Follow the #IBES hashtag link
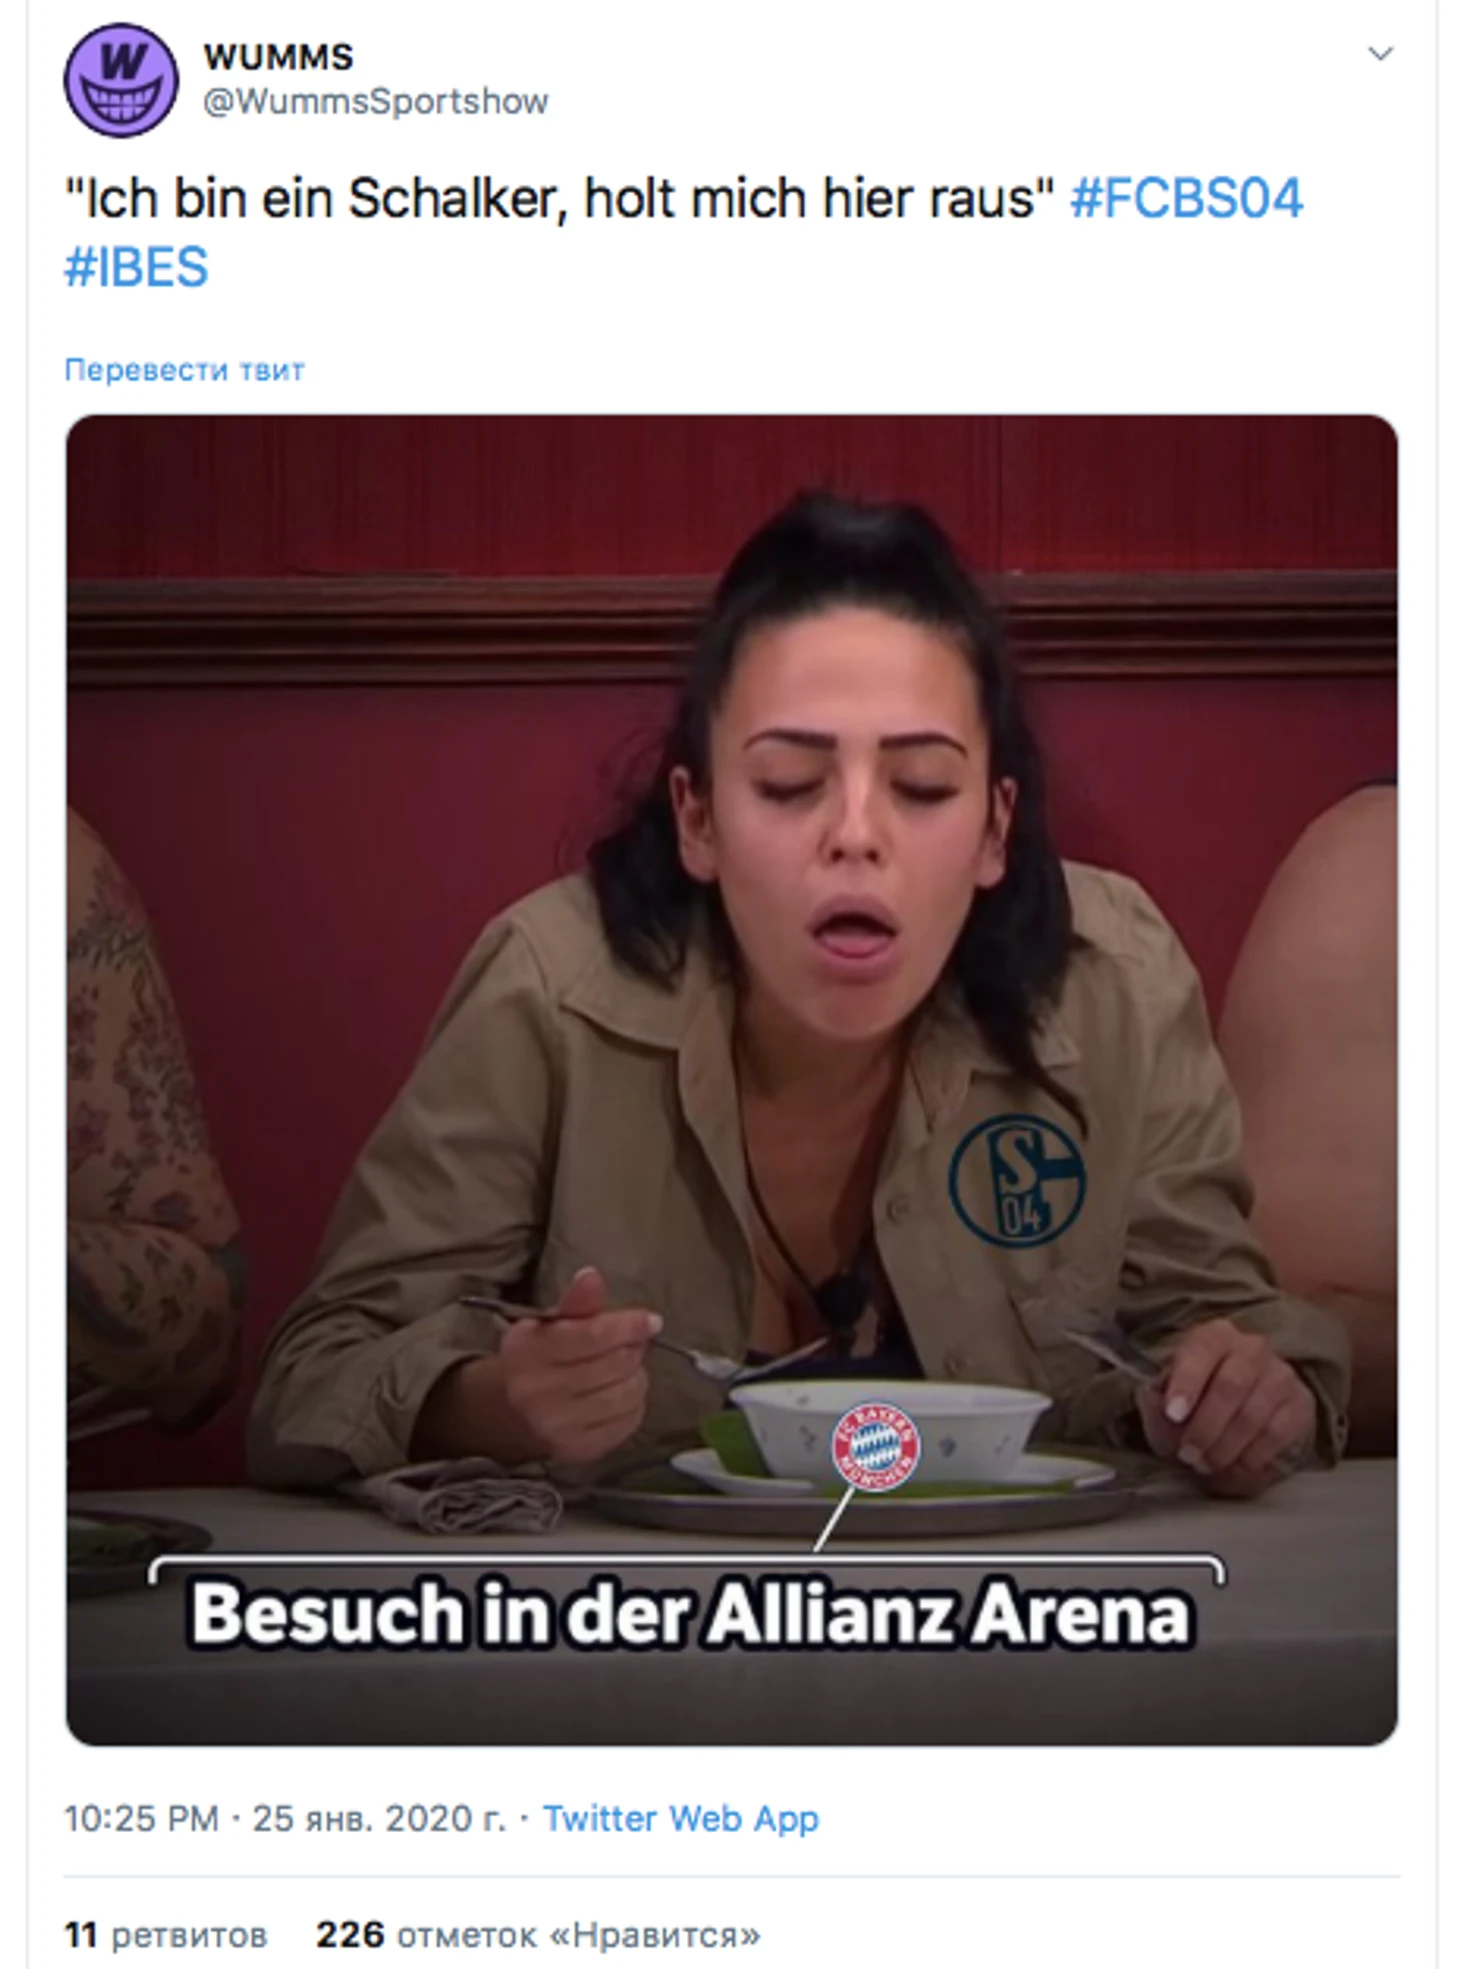The height and width of the screenshot is (1969, 1460). [136, 267]
